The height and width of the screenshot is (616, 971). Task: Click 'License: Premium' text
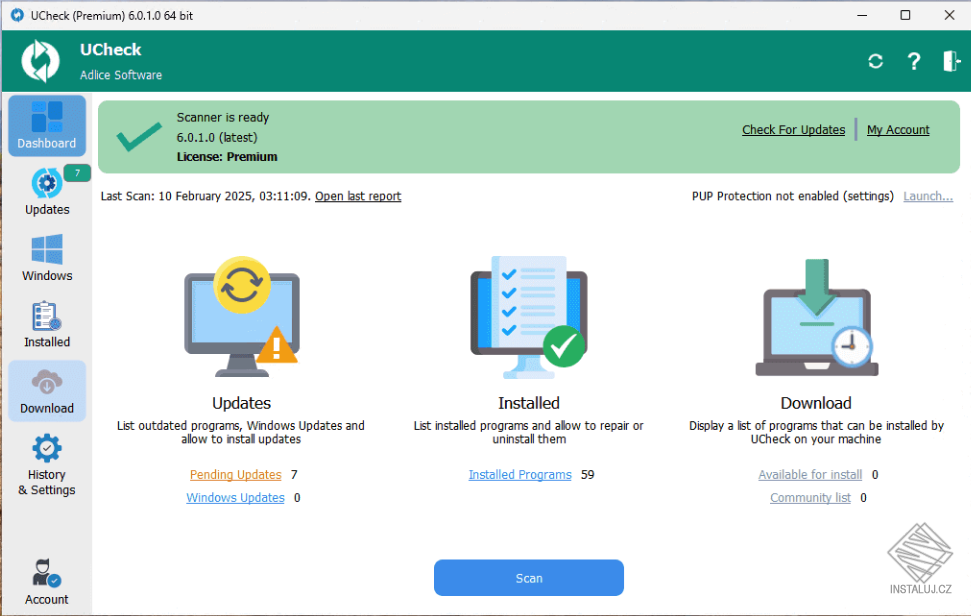[x=227, y=157]
